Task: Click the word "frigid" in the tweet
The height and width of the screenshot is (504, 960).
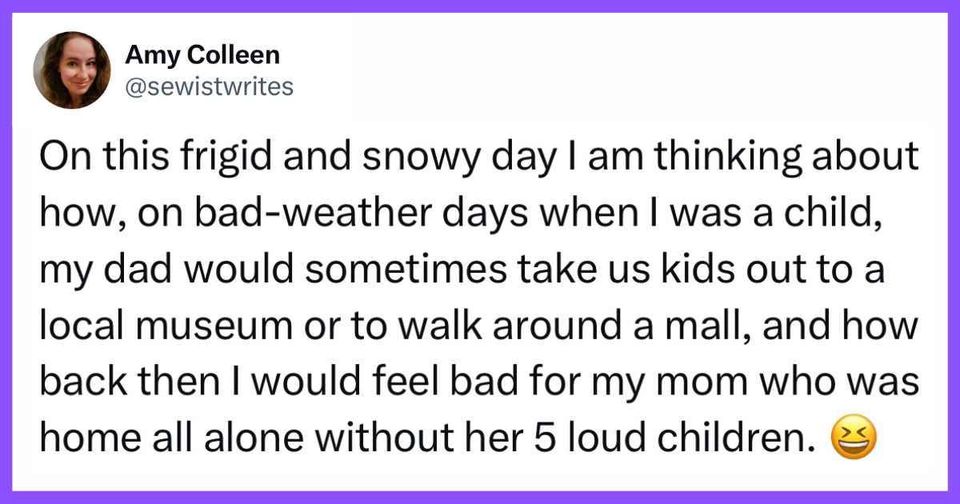Action: [225, 157]
